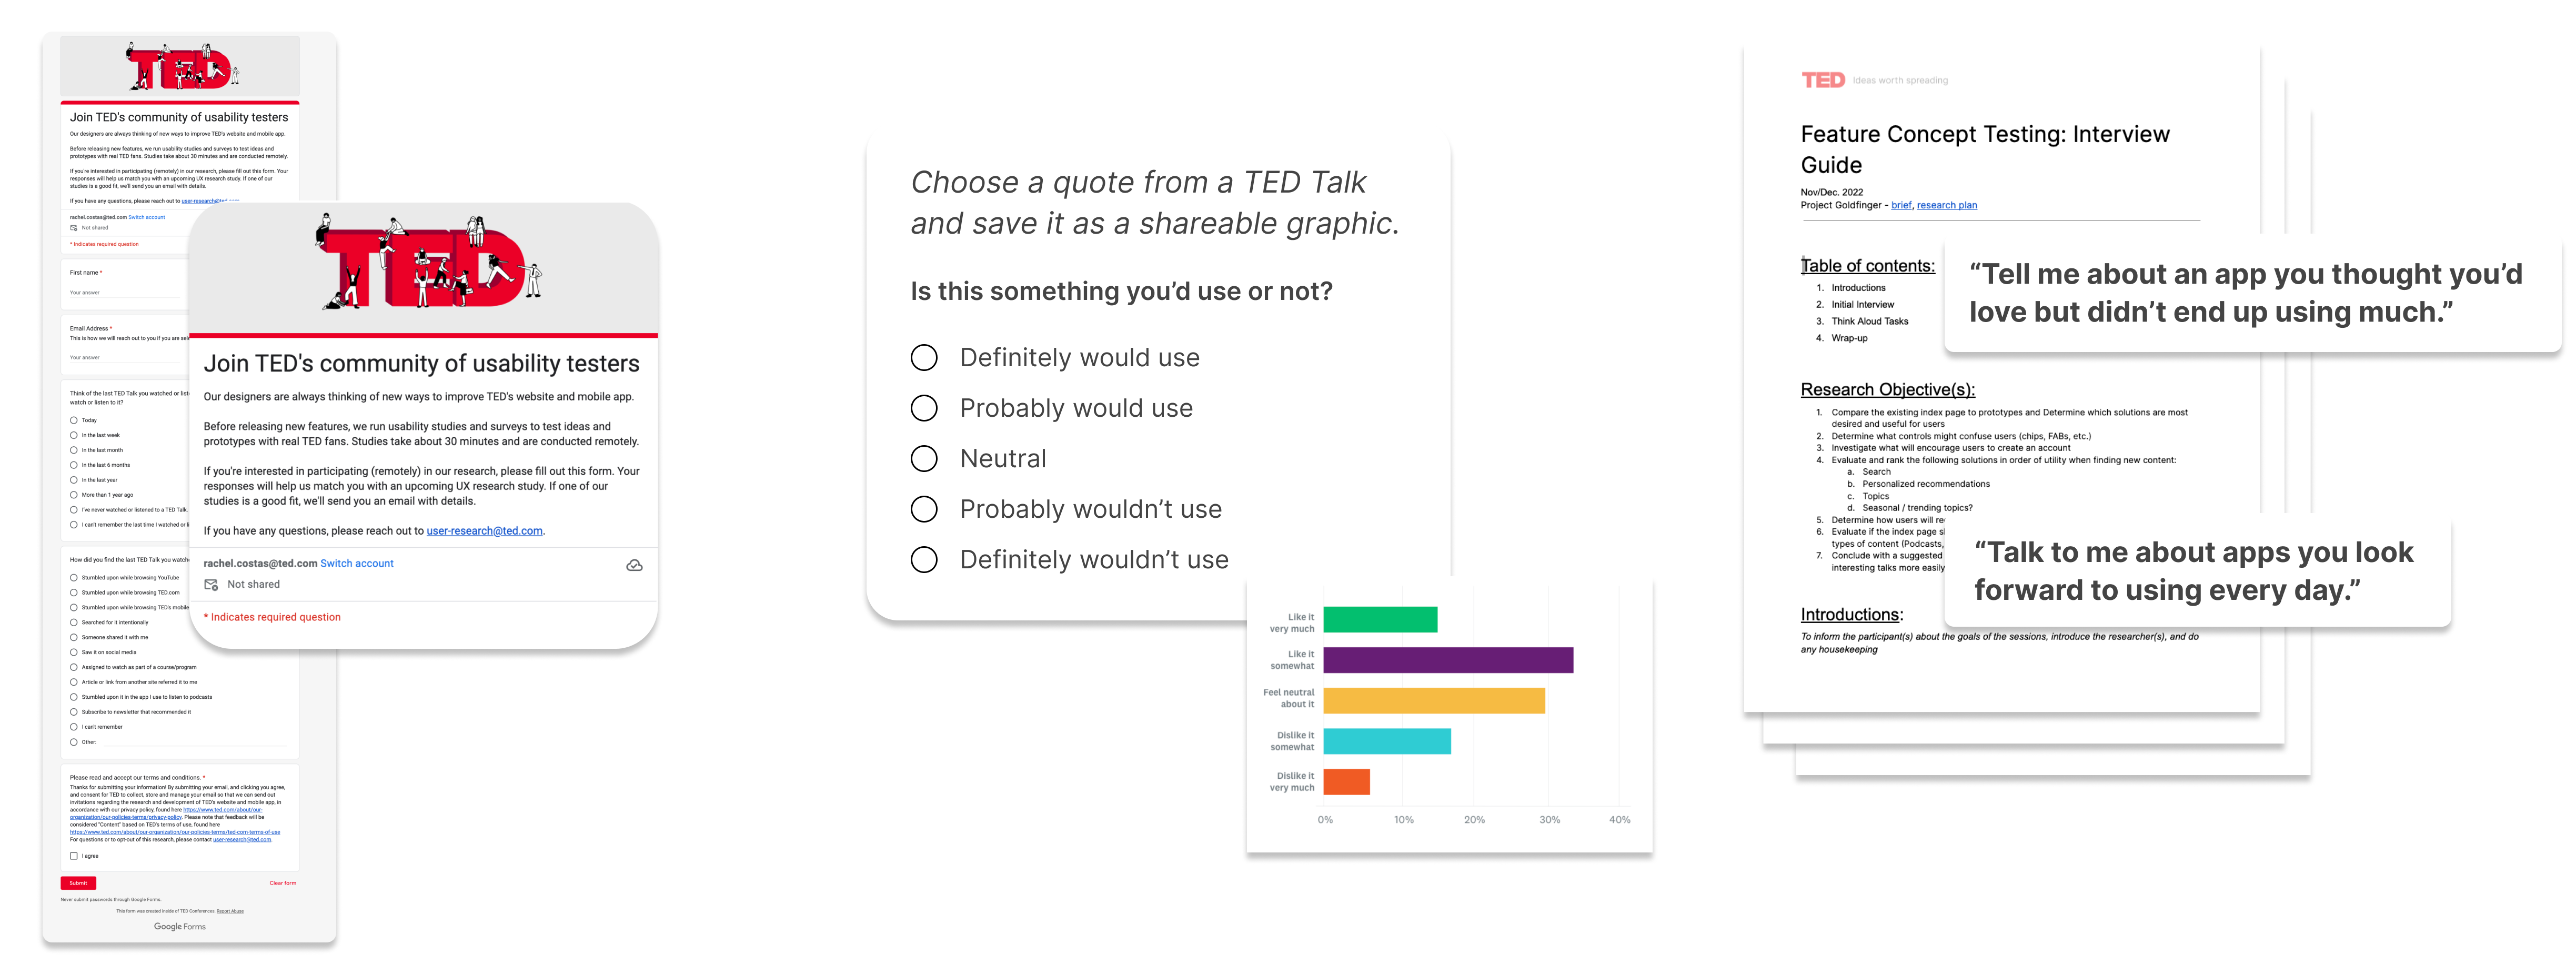Screen dimensions: 2576x974
Task: Open the 'research plan' link
Action: (1946, 206)
